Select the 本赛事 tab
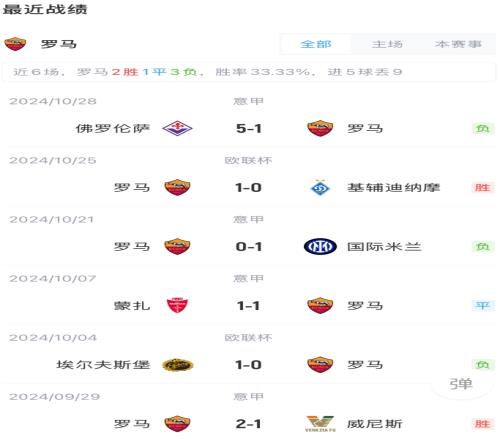The height and width of the screenshot is (440, 500). (458, 44)
